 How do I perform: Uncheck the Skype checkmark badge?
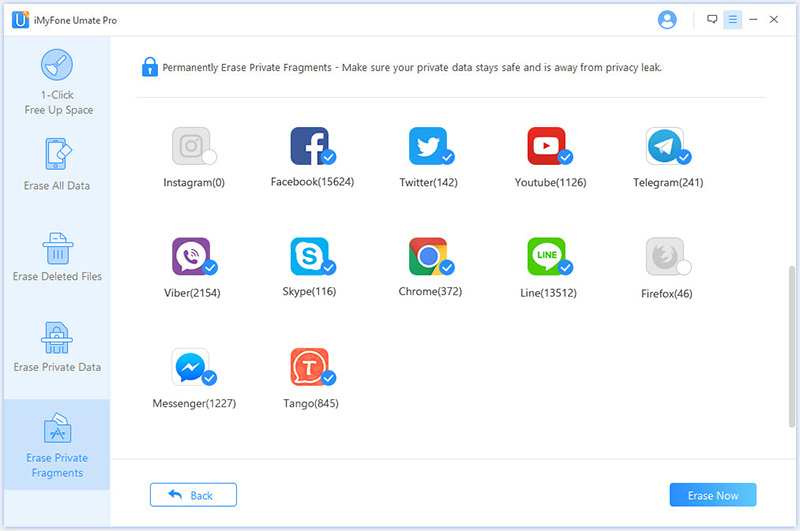tap(329, 267)
